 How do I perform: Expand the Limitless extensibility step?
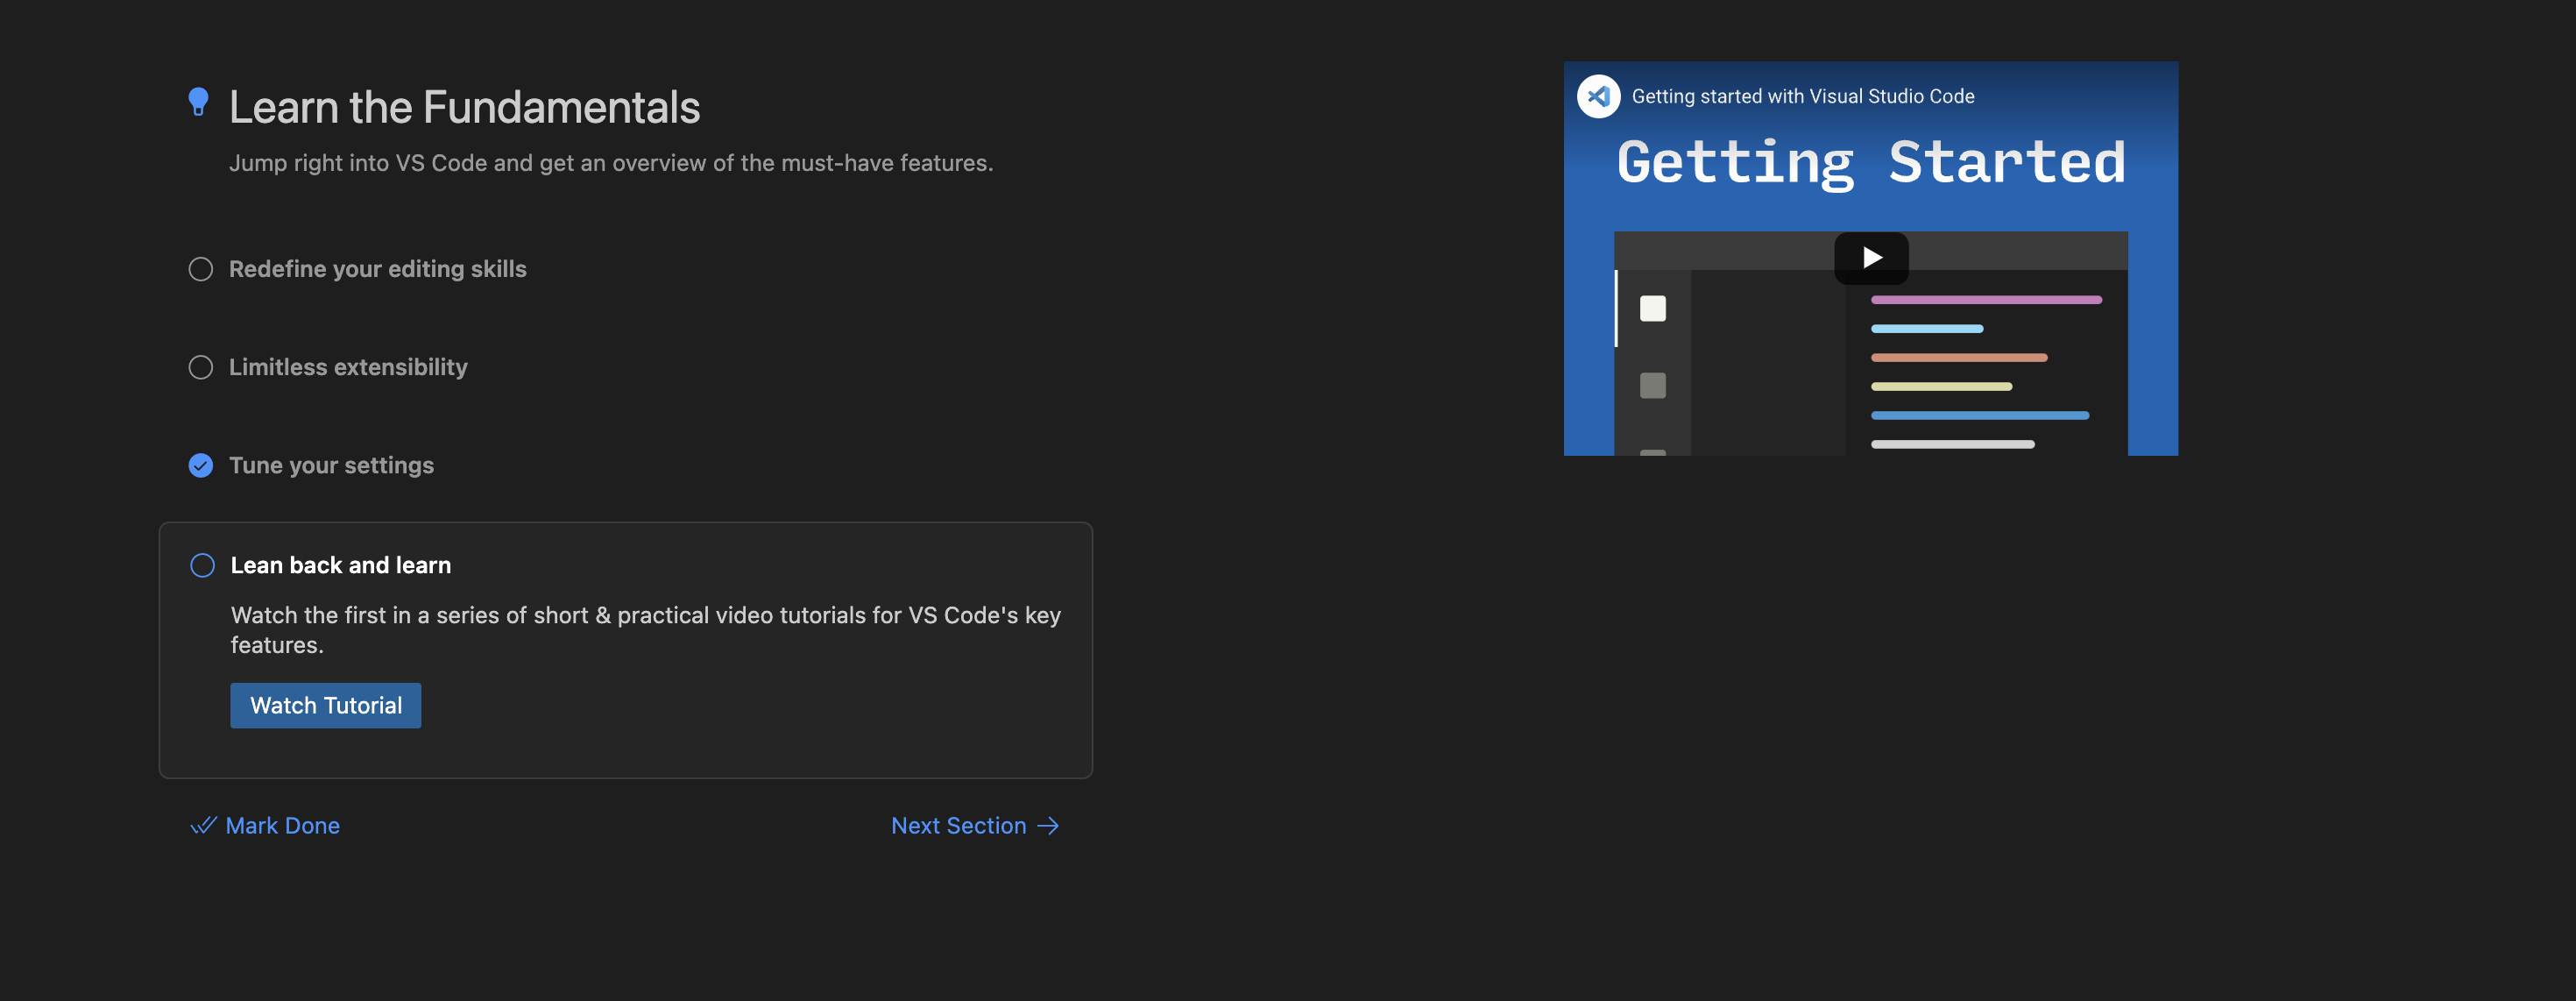[348, 367]
